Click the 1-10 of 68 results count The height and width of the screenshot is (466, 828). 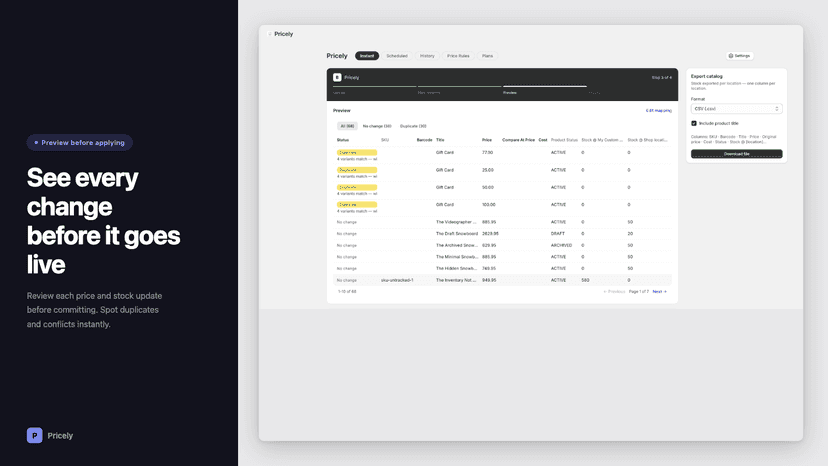click(x=347, y=292)
